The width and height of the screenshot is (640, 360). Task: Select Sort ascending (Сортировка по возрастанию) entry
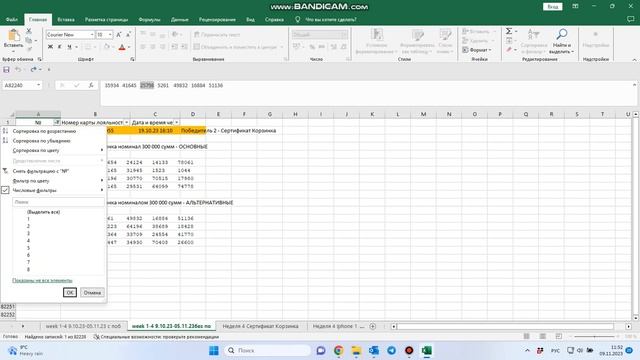point(44,131)
